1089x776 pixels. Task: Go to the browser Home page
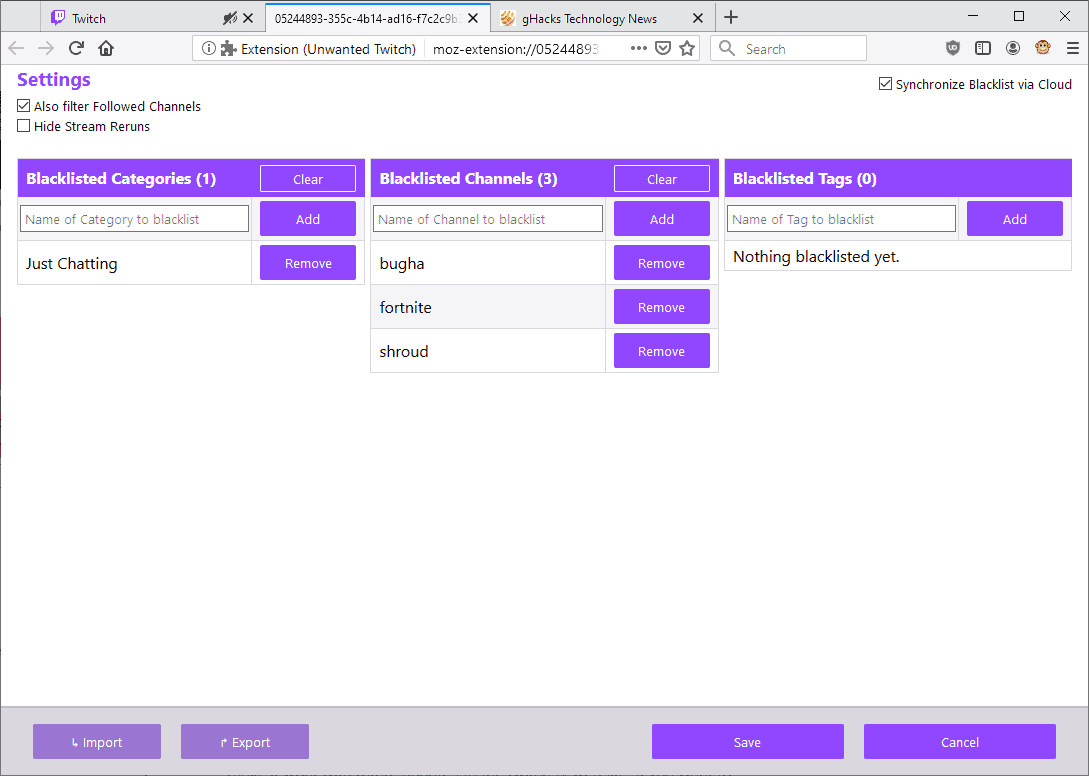pos(106,48)
